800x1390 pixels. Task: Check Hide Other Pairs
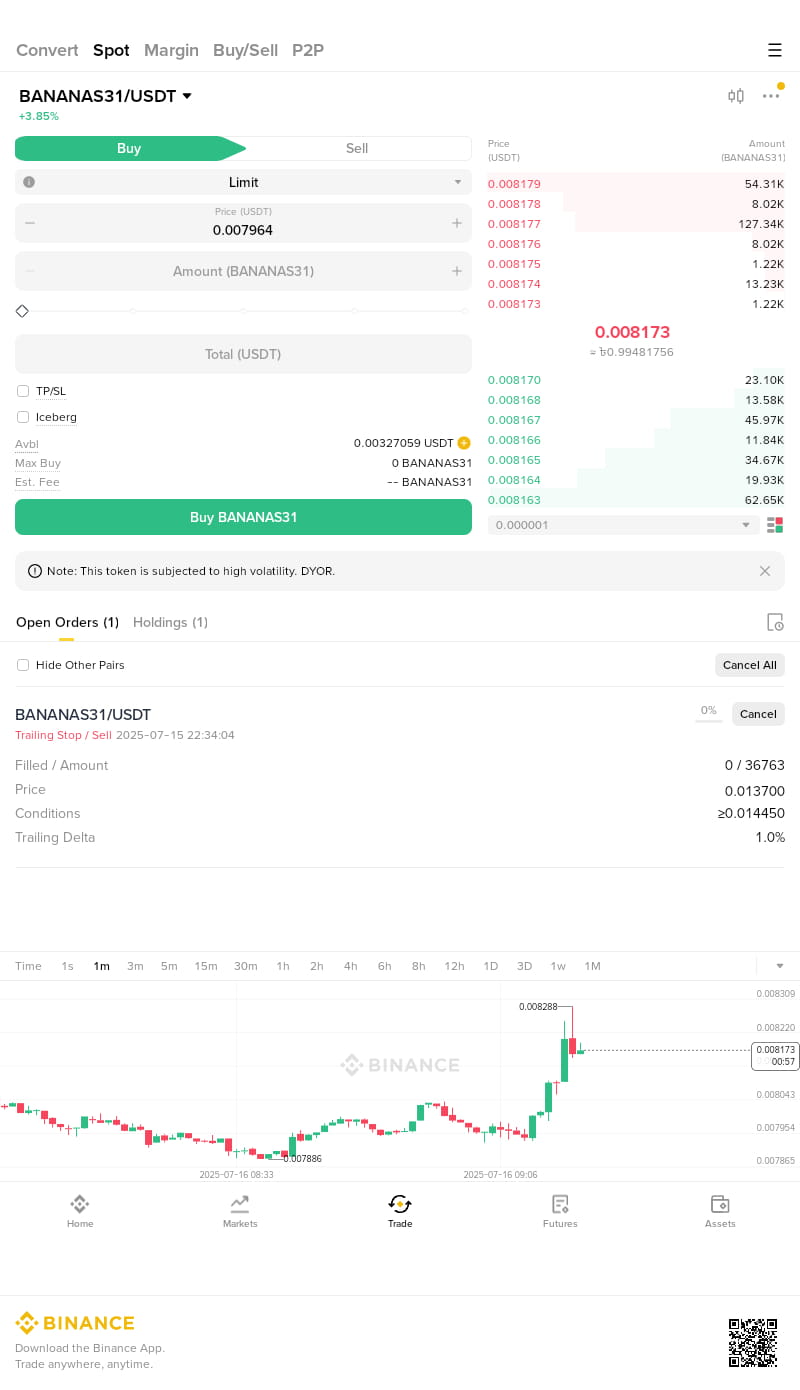pyautogui.click(x=23, y=665)
